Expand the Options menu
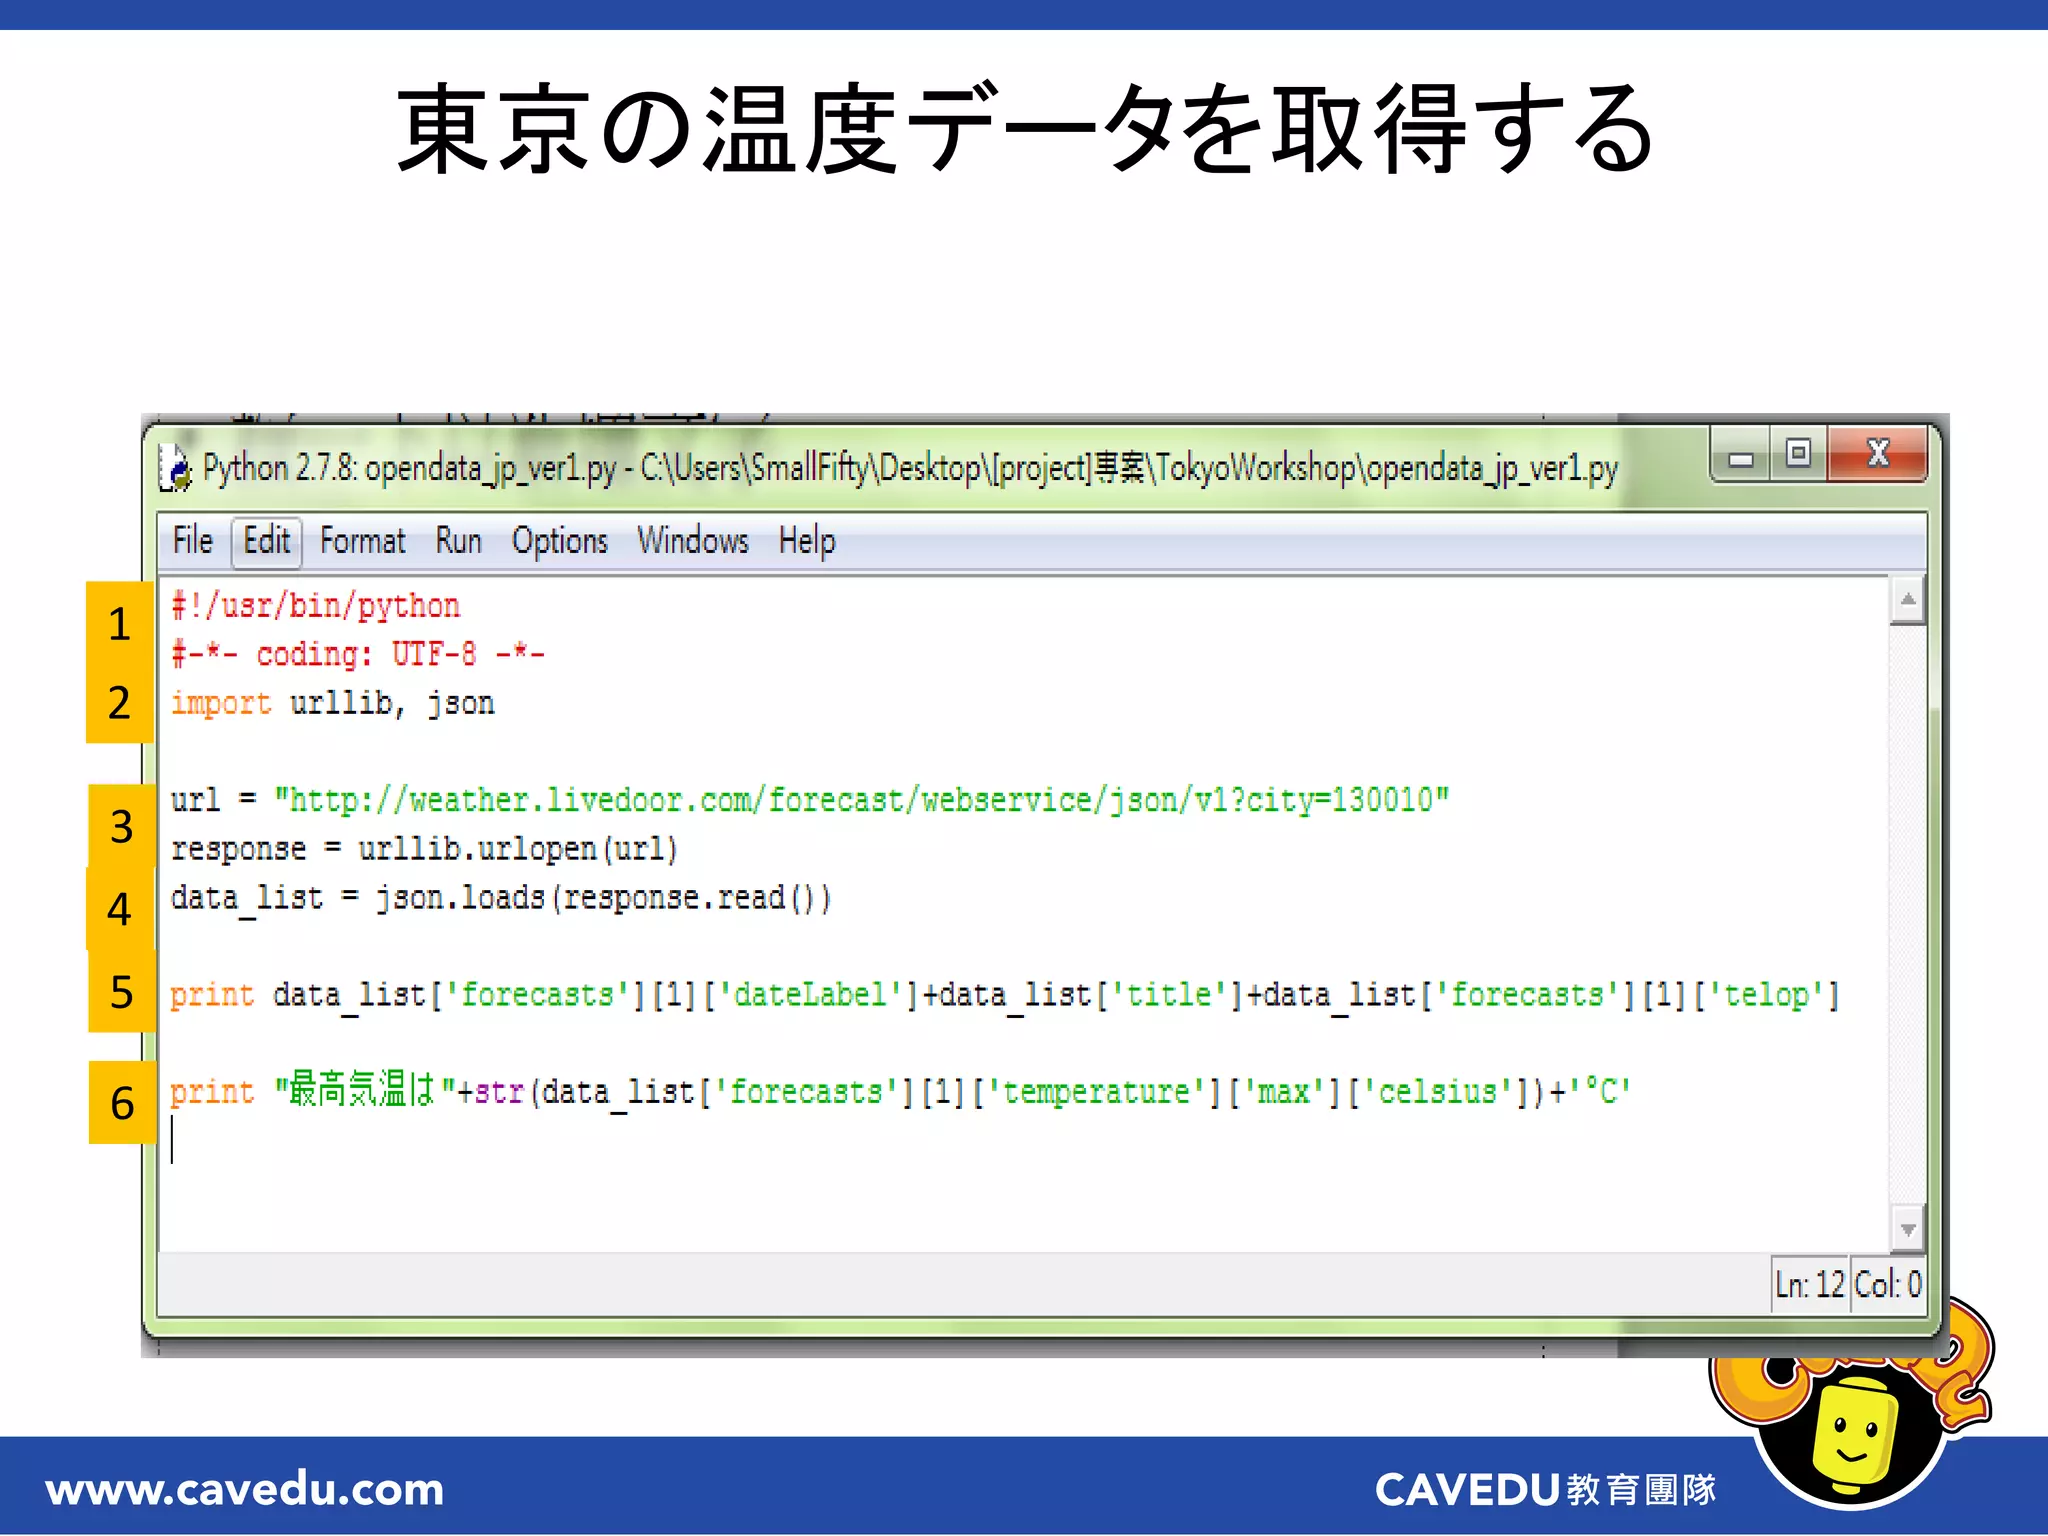 (559, 541)
